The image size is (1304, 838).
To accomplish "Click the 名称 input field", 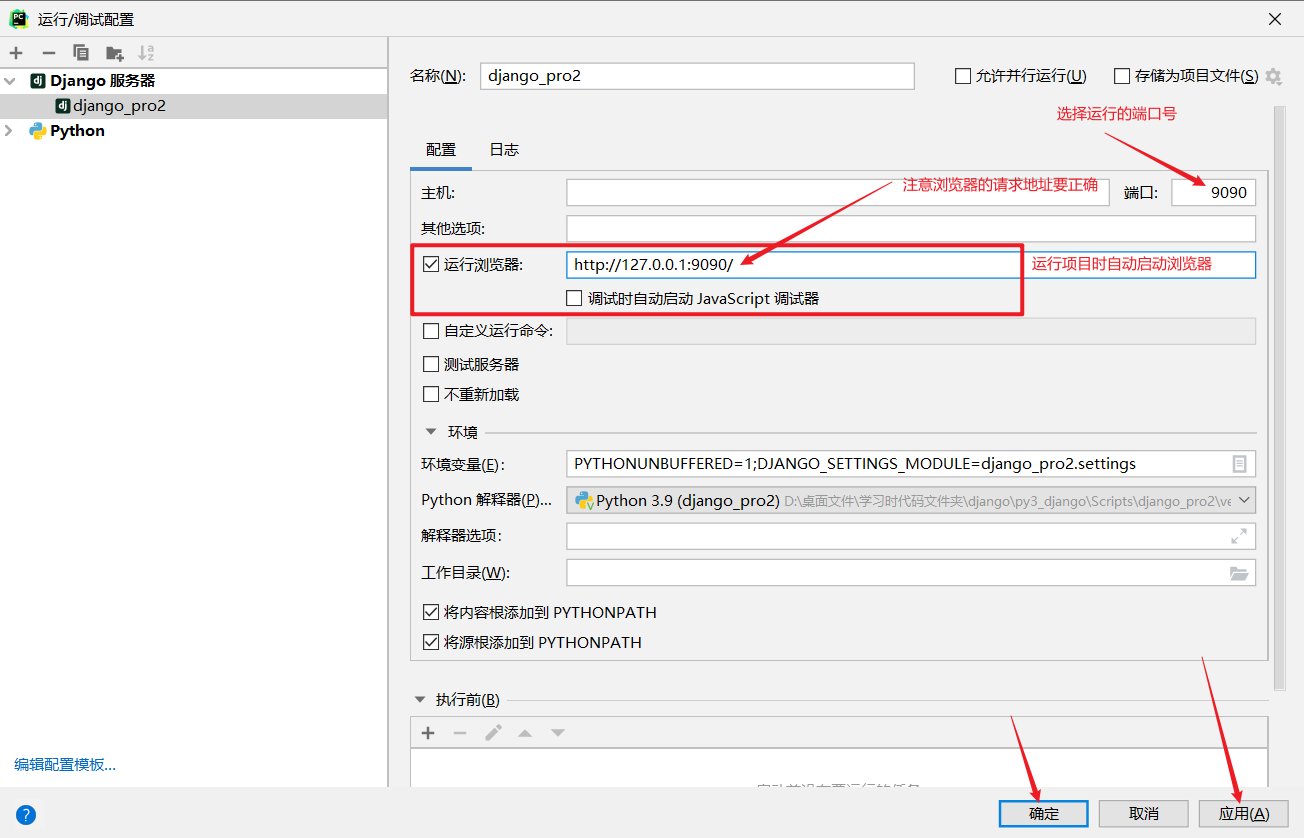I will (697, 76).
